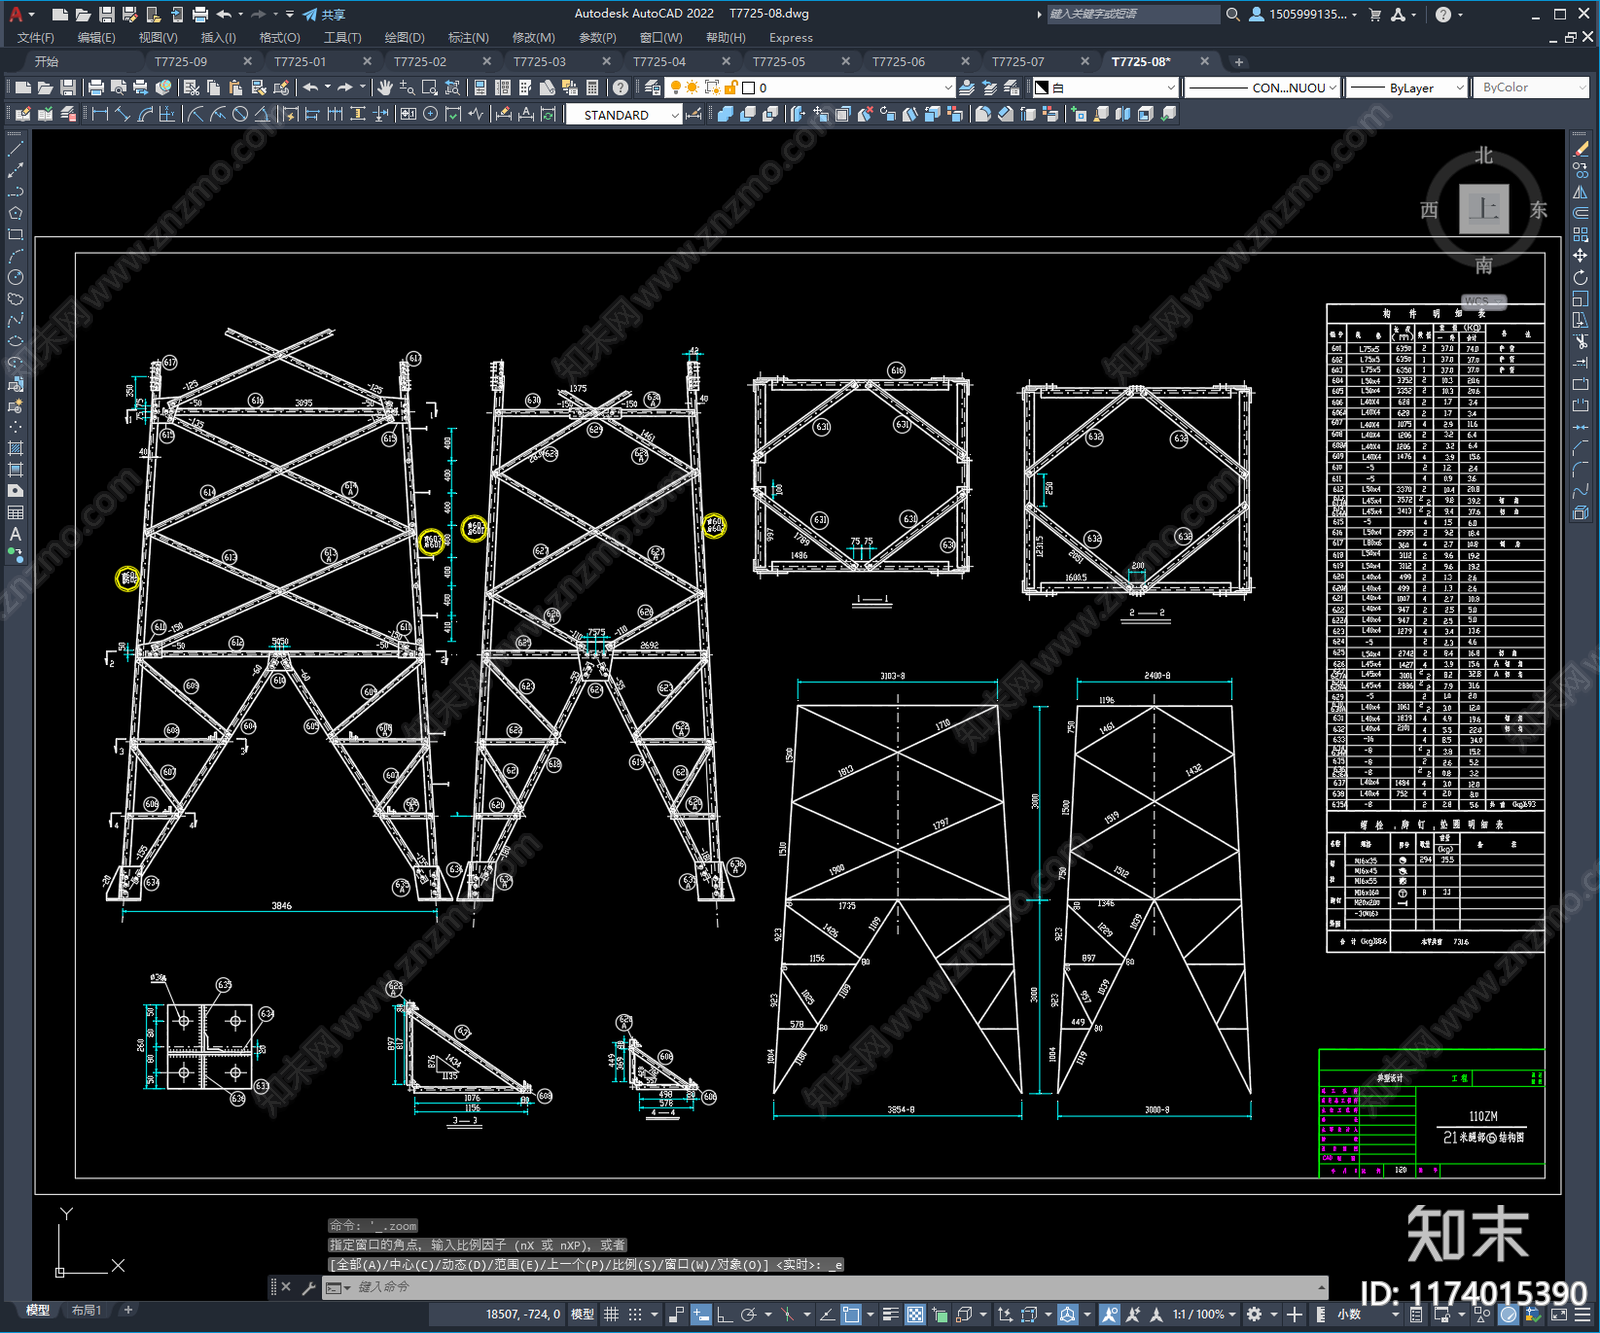Click the 模型 model space status button

(x=582, y=1314)
